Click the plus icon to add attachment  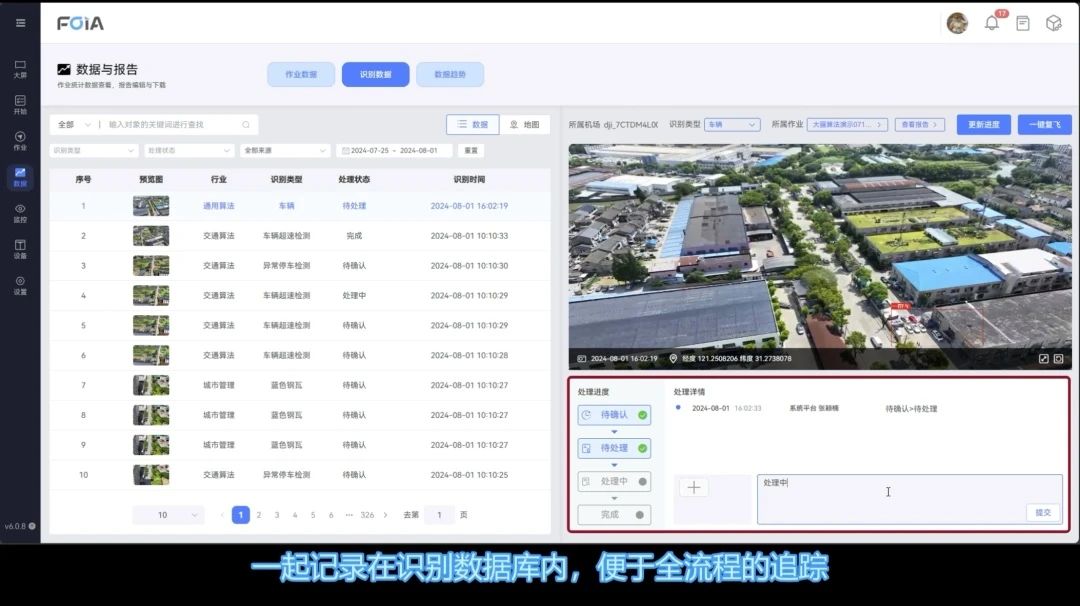[694, 488]
